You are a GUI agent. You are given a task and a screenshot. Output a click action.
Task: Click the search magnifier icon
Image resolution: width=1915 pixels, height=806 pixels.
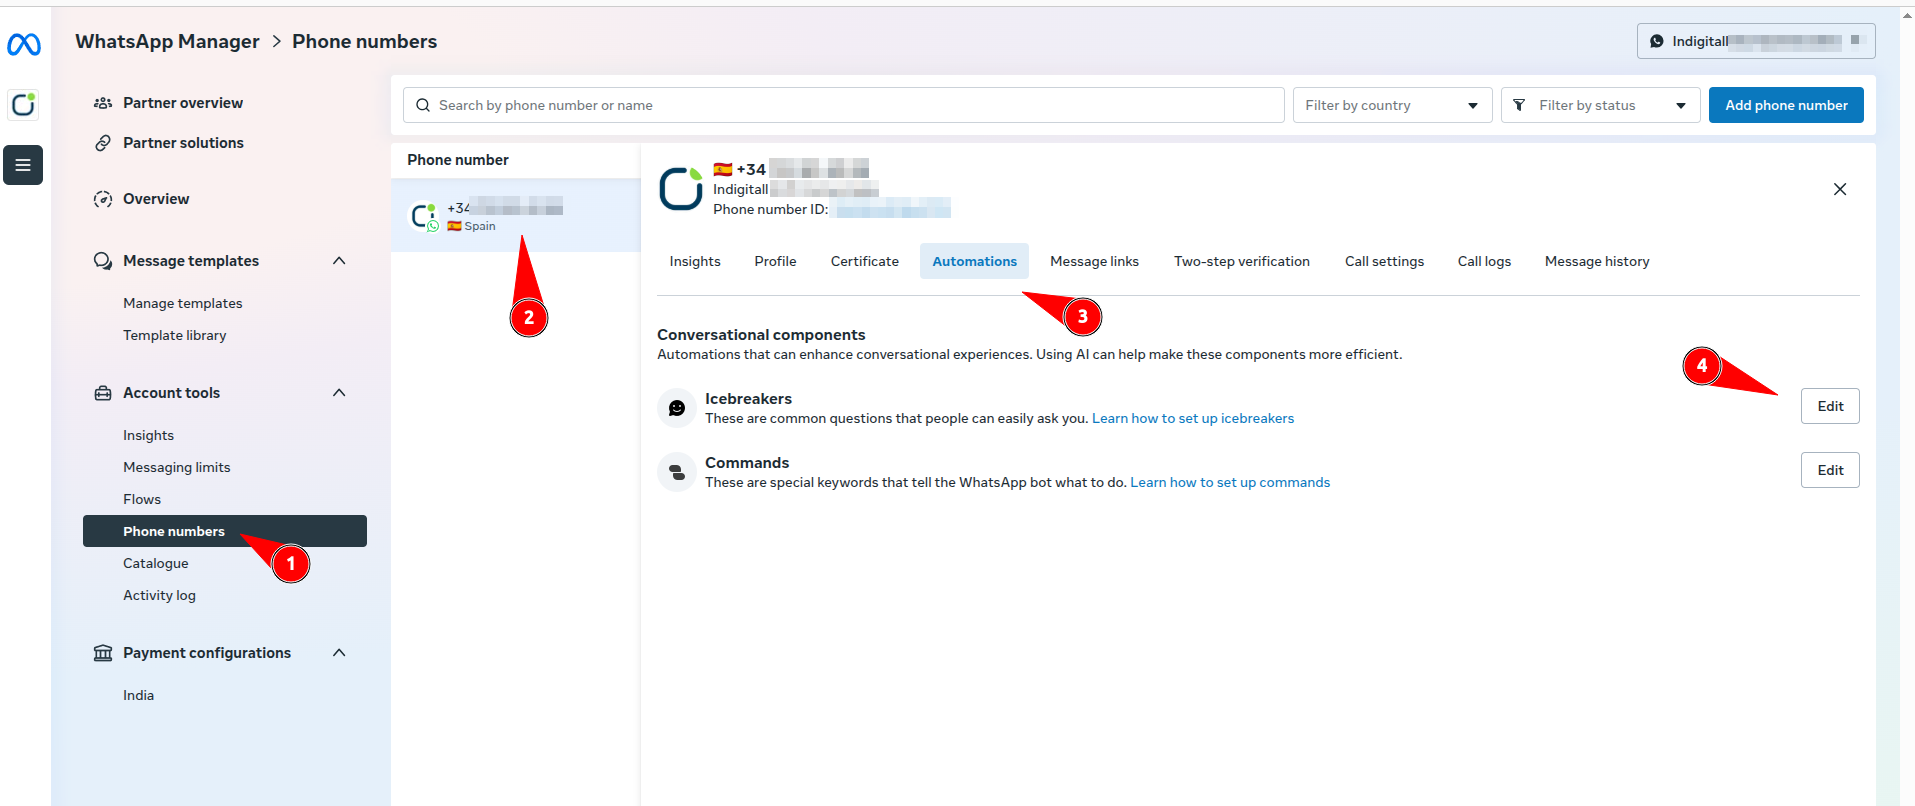(x=423, y=105)
